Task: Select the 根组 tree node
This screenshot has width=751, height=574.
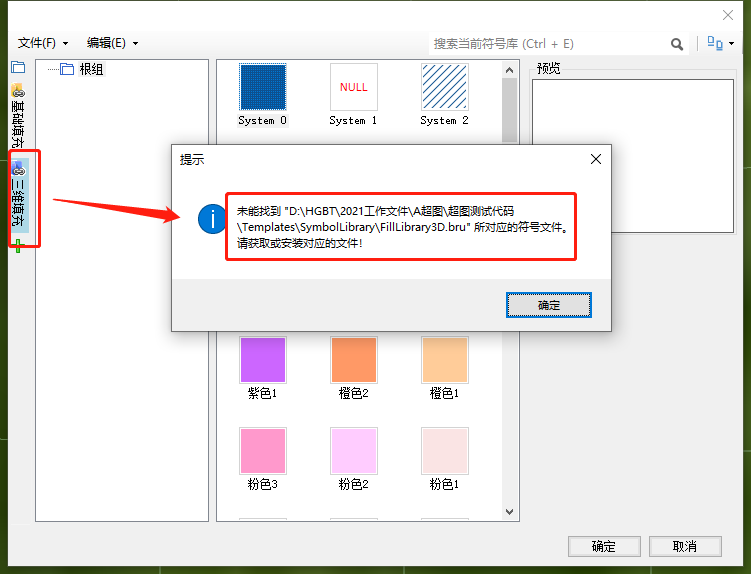Action: click(x=91, y=69)
